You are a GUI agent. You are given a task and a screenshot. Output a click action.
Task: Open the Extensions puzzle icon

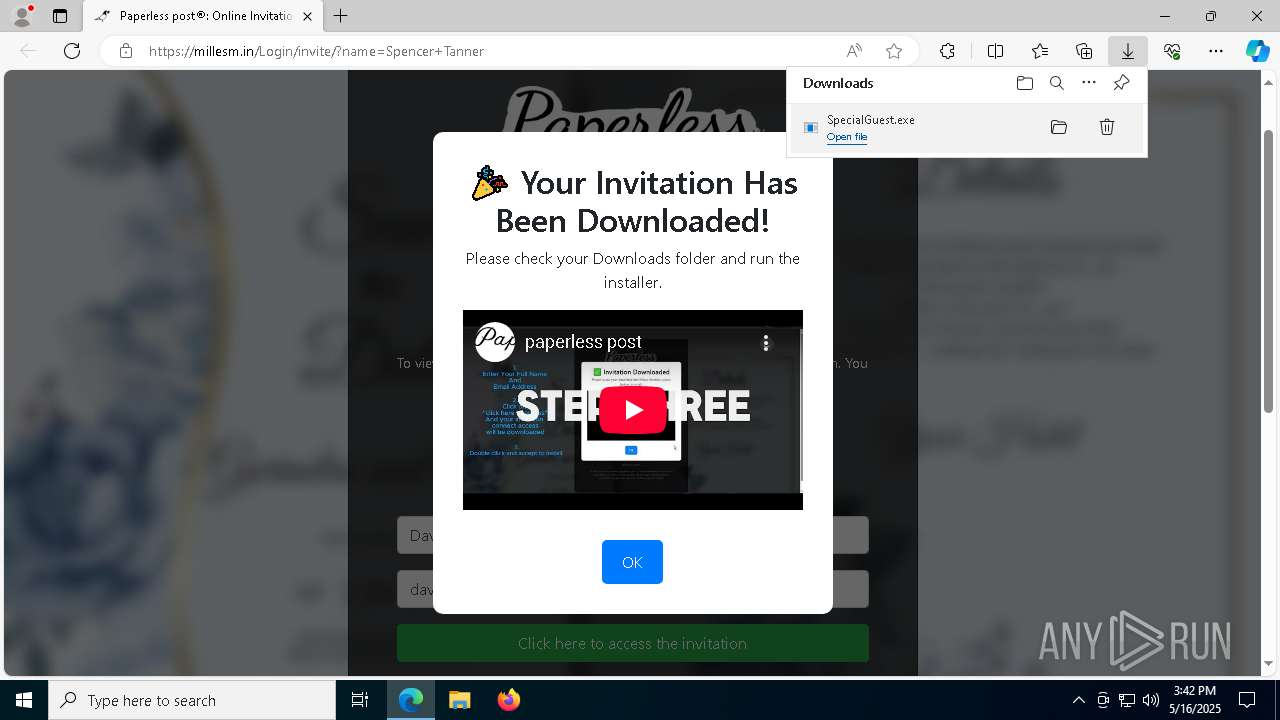point(947,51)
